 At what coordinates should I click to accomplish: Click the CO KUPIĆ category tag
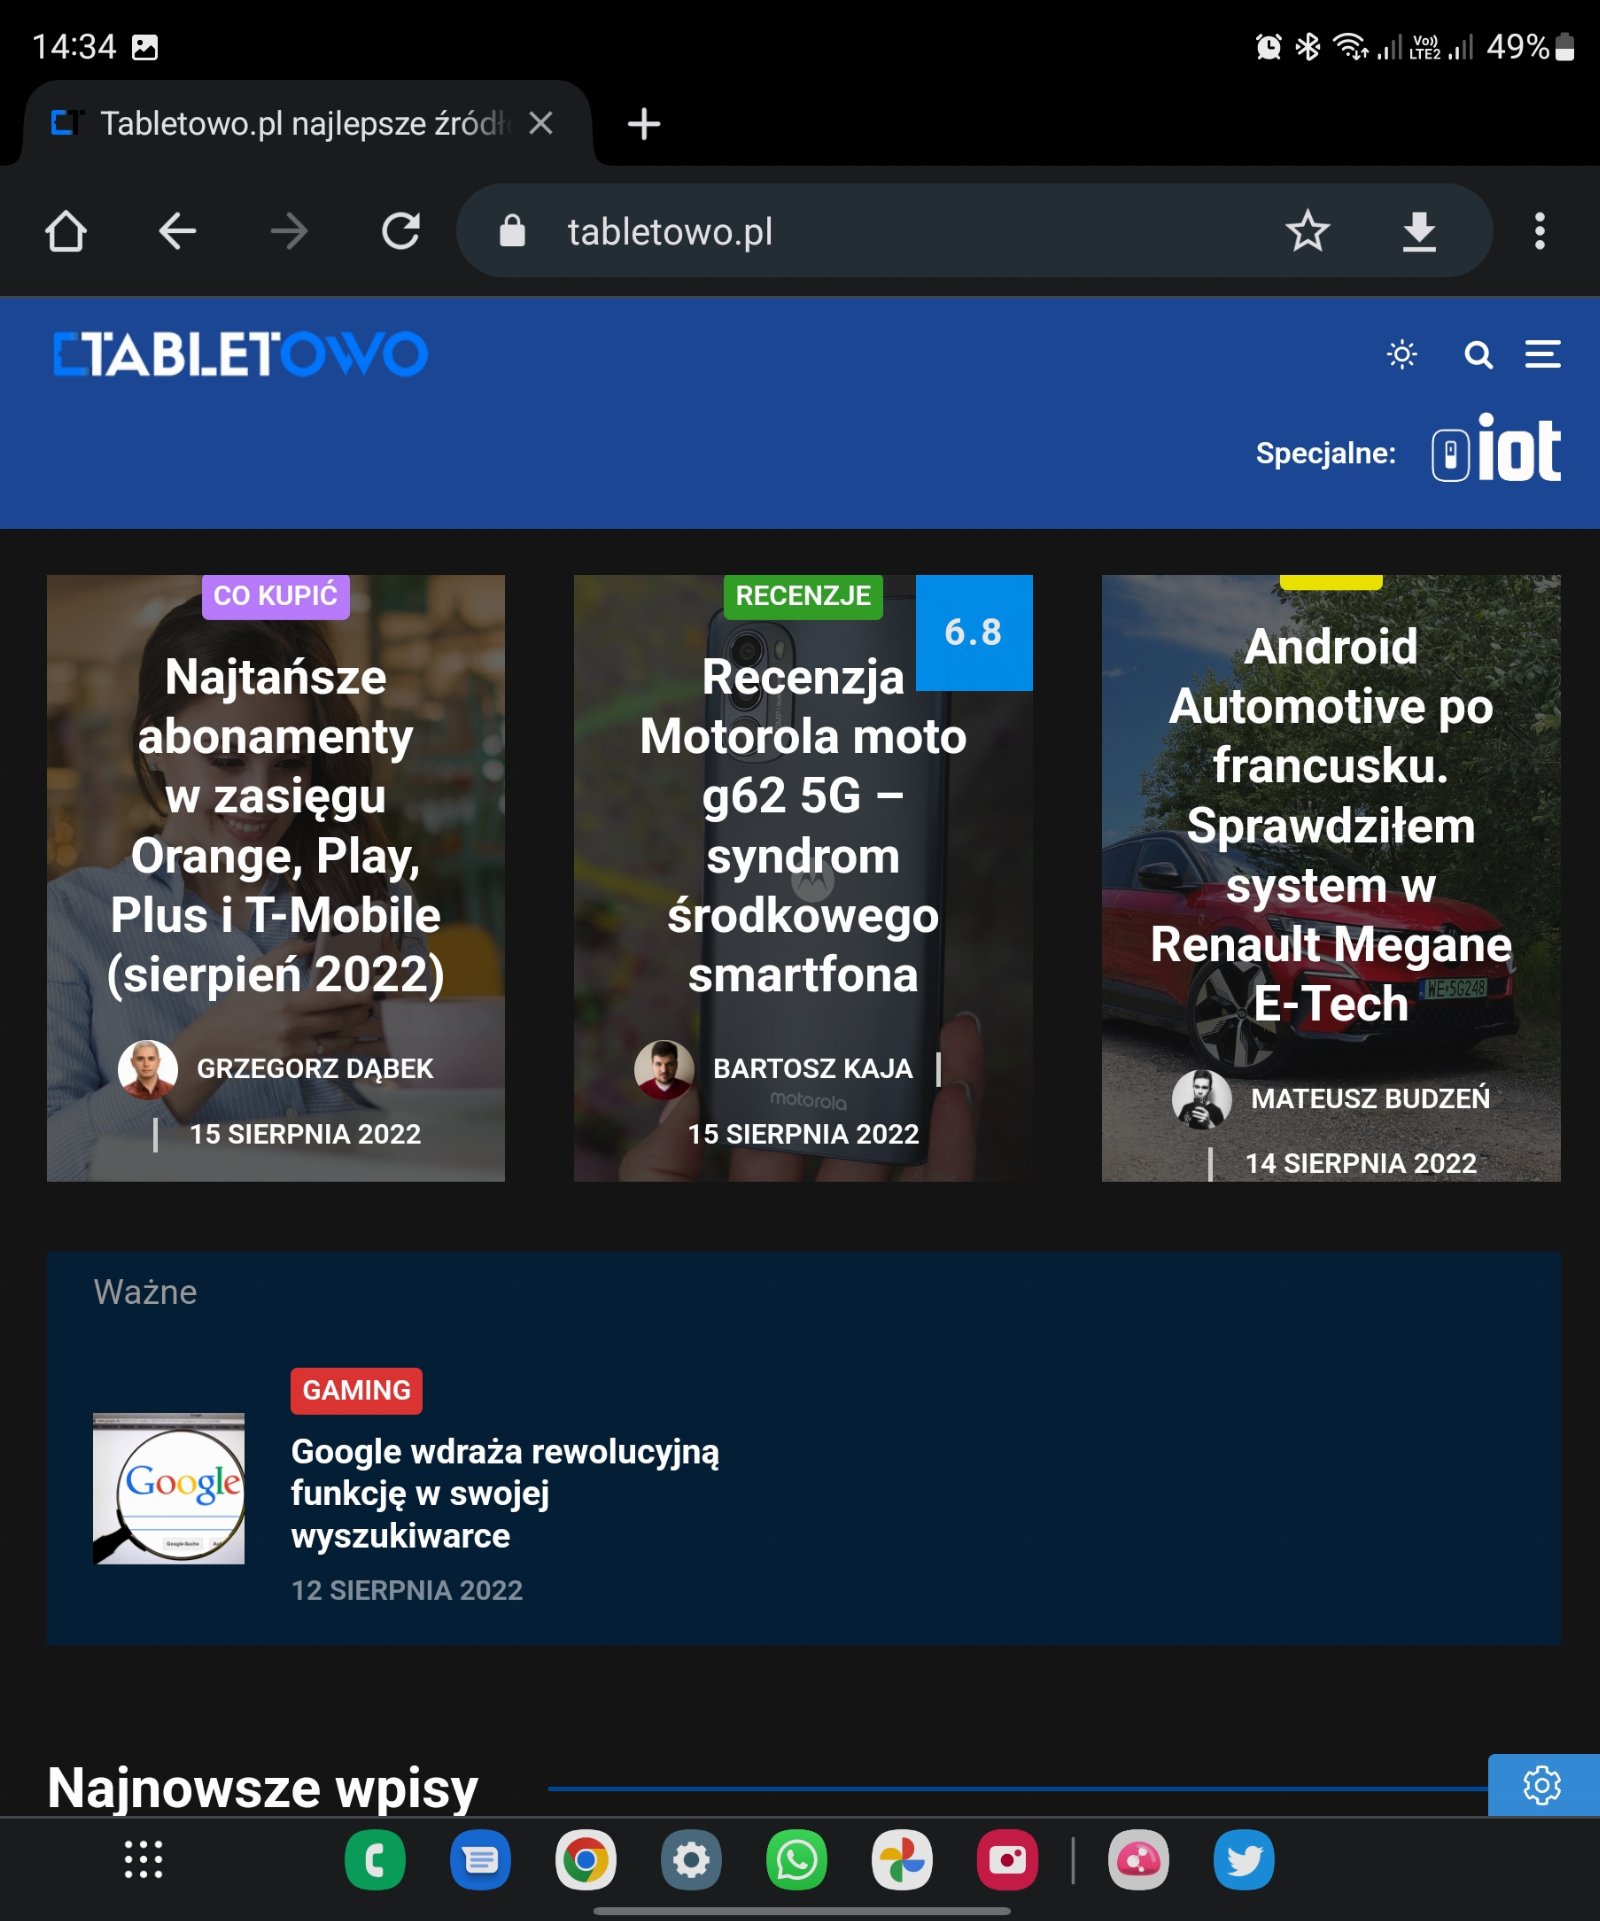[x=276, y=596]
